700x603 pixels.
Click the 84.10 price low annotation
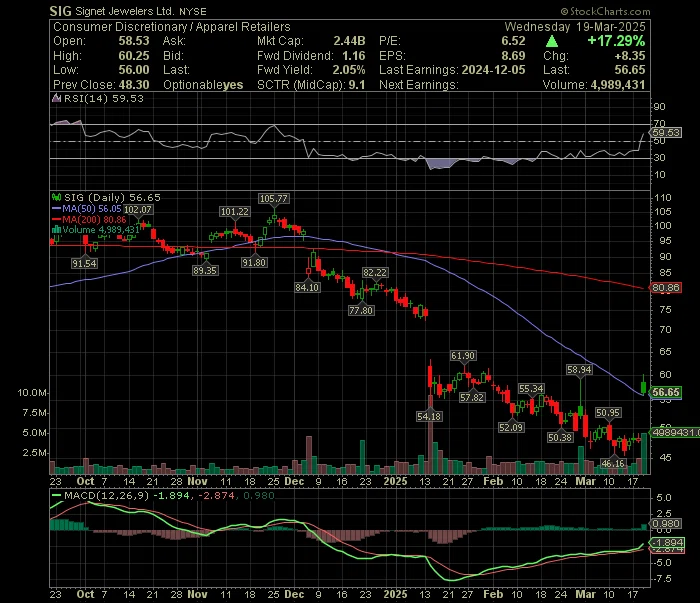[307, 287]
